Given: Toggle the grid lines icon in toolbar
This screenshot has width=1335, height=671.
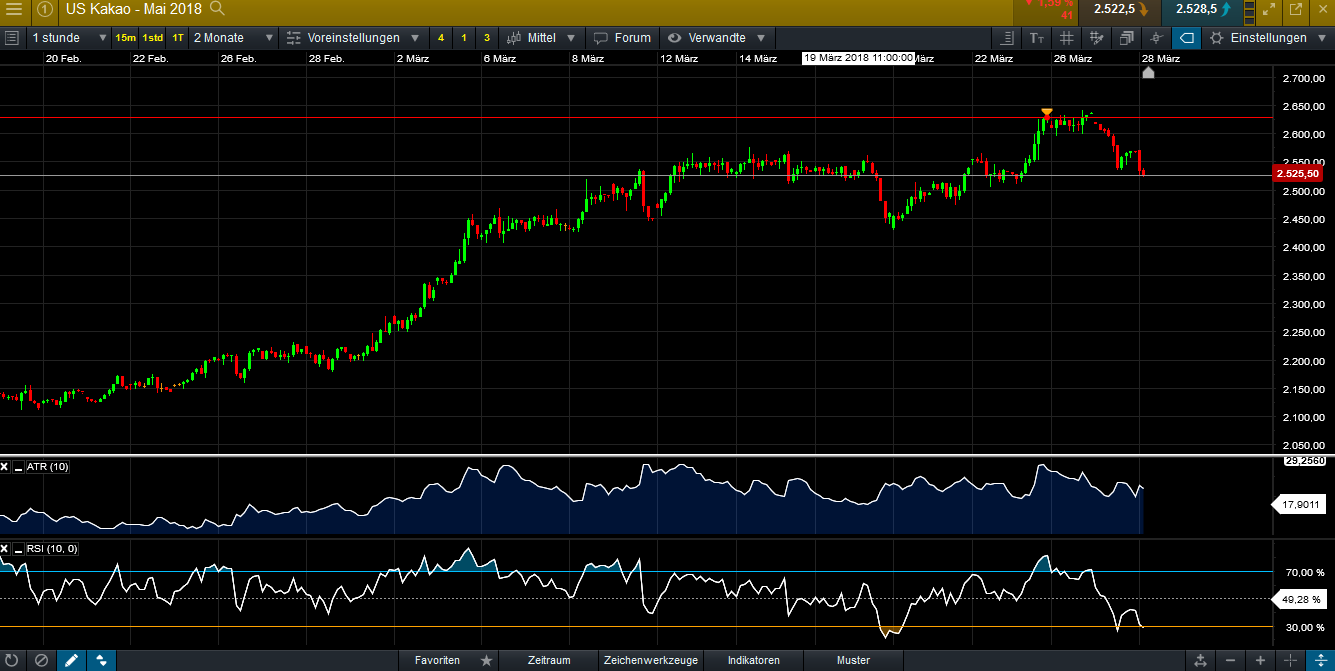Looking at the screenshot, I should (x=1067, y=38).
